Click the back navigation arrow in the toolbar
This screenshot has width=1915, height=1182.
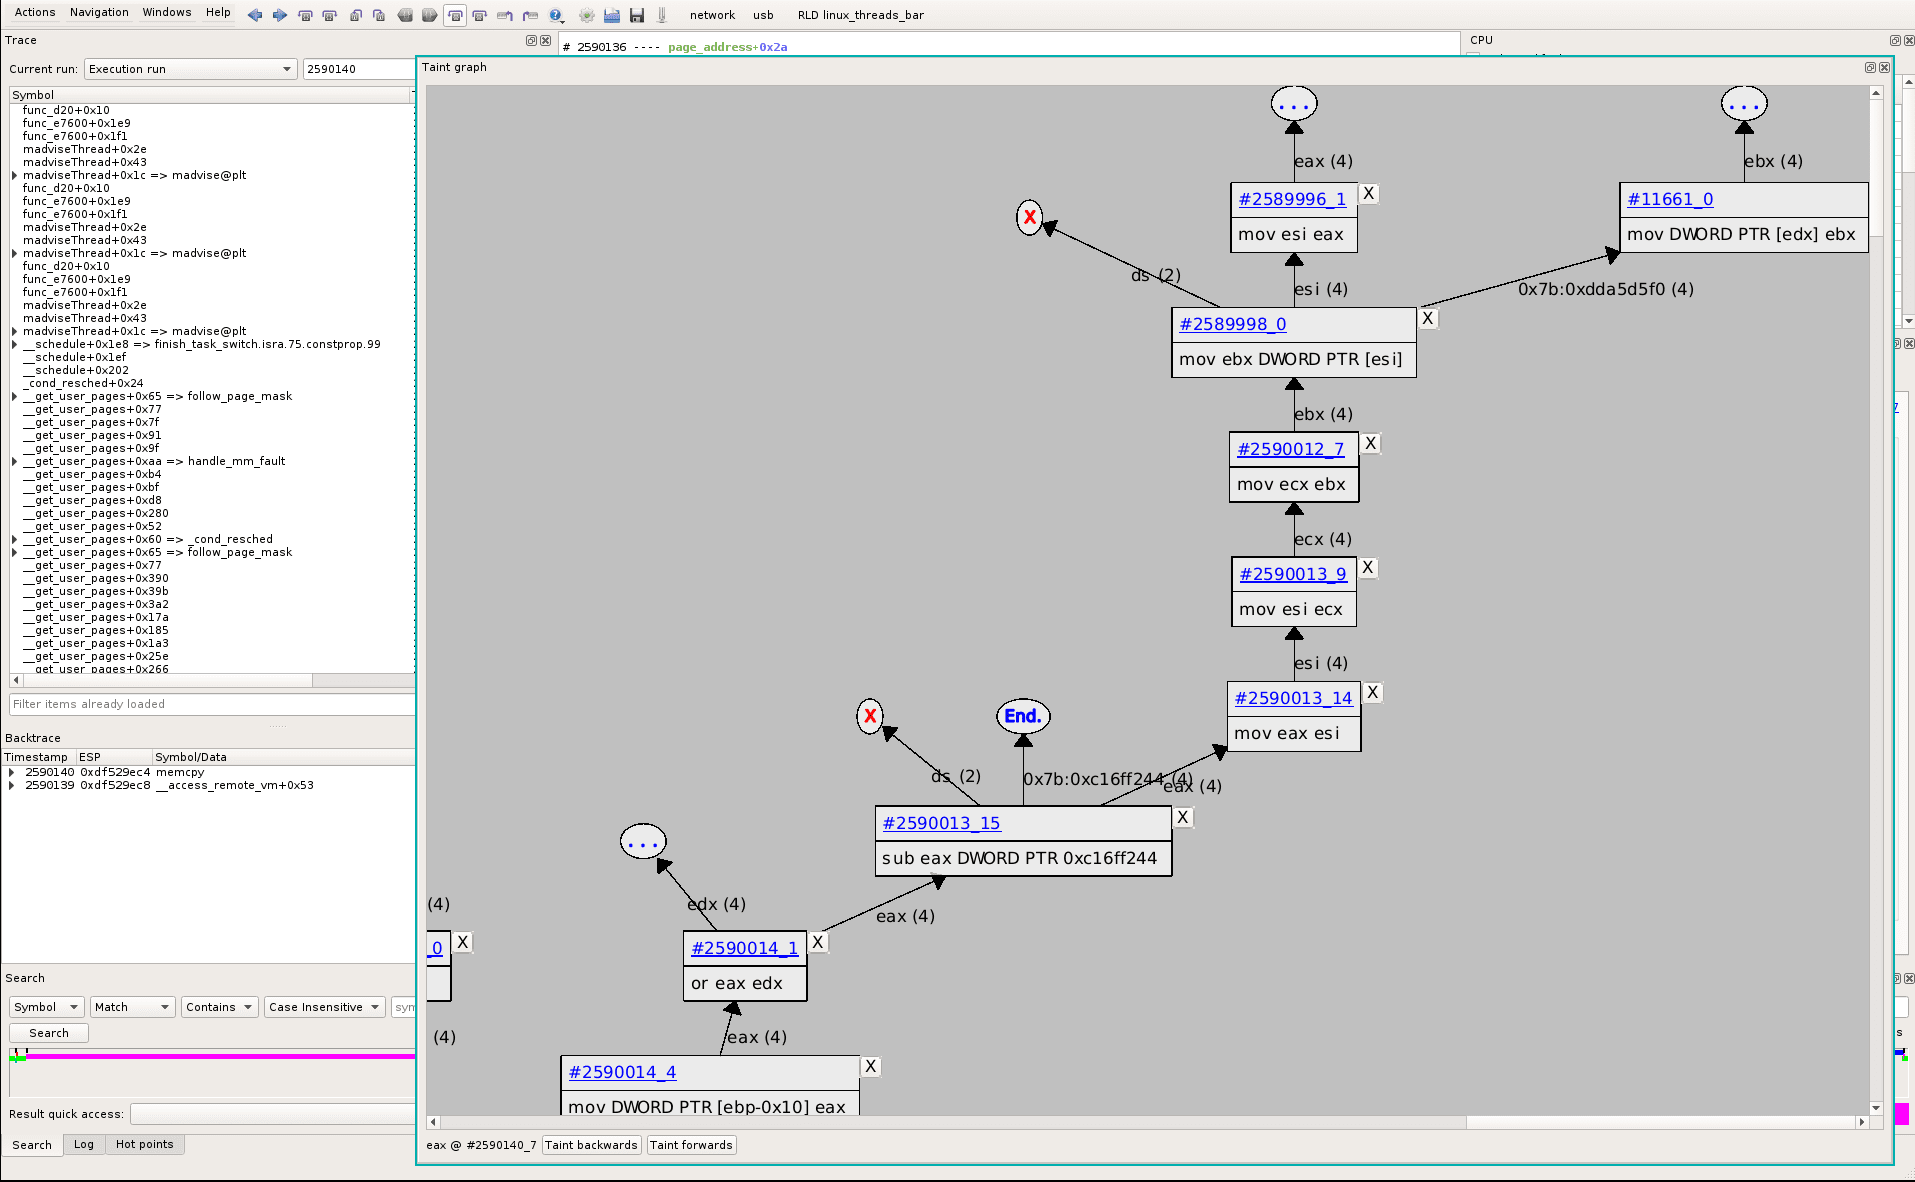coord(256,15)
